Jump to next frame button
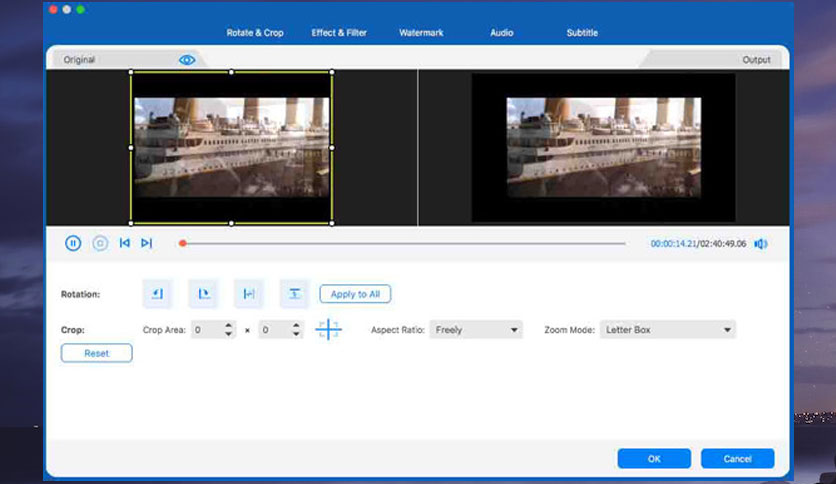This screenshot has width=836, height=484. (147, 243)
